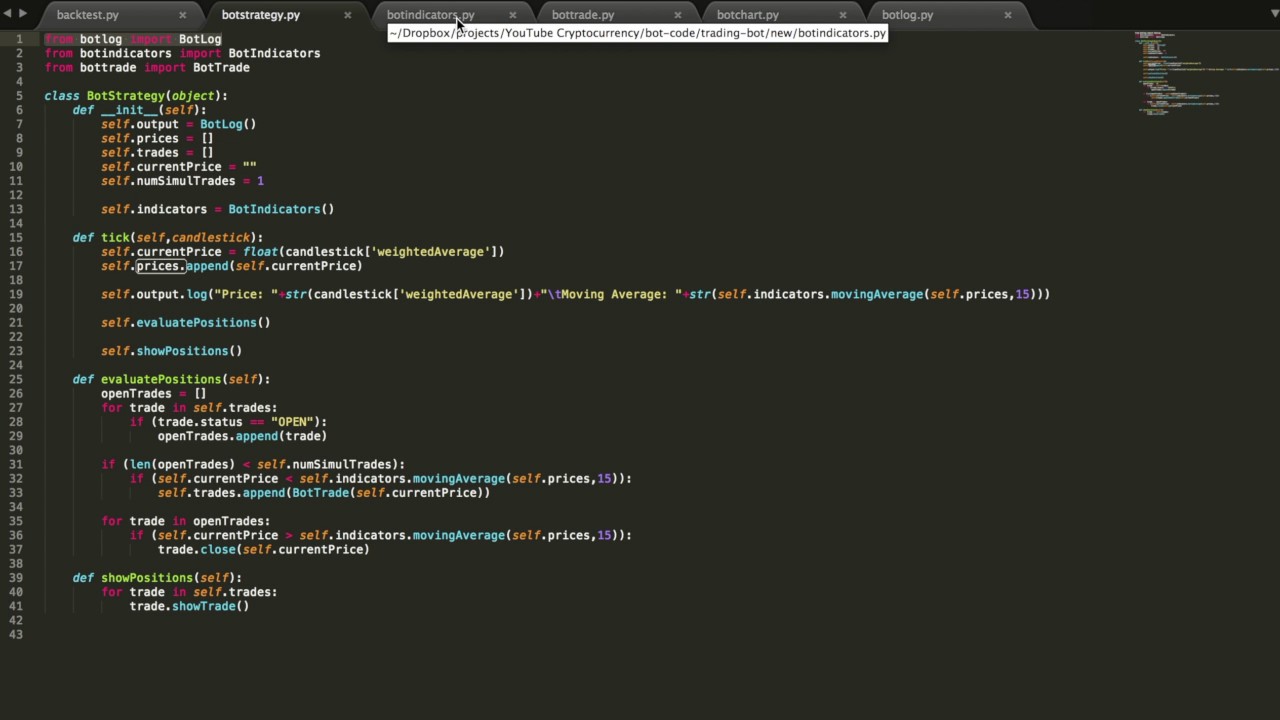Click the 'from bottrade import BotTrade' line
1280x720 pixels.
tap(147, 68)
